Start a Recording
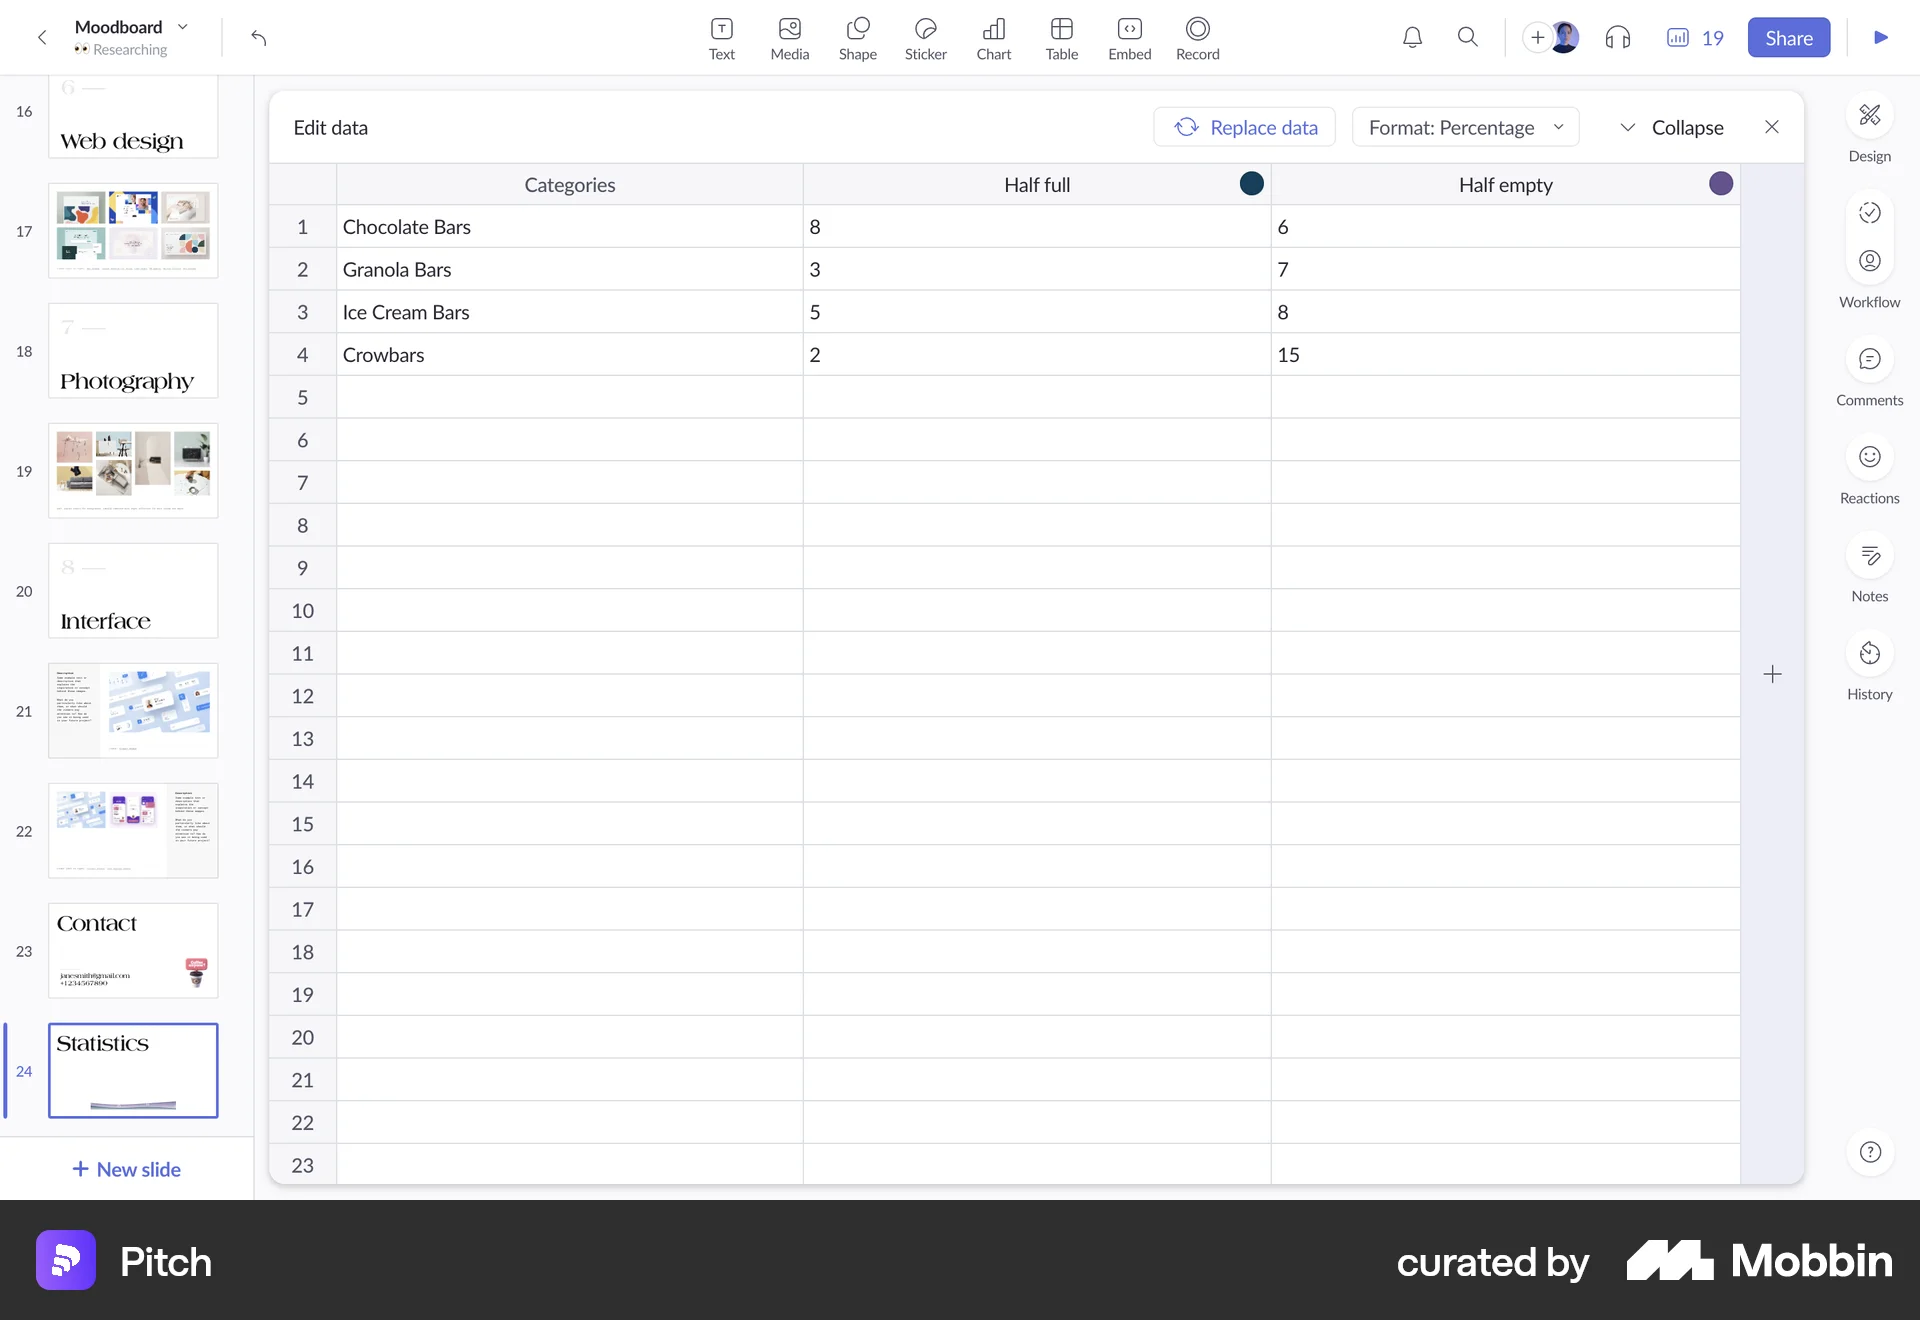This screenshot has width=1920, height=1320. click(1197, 37)
